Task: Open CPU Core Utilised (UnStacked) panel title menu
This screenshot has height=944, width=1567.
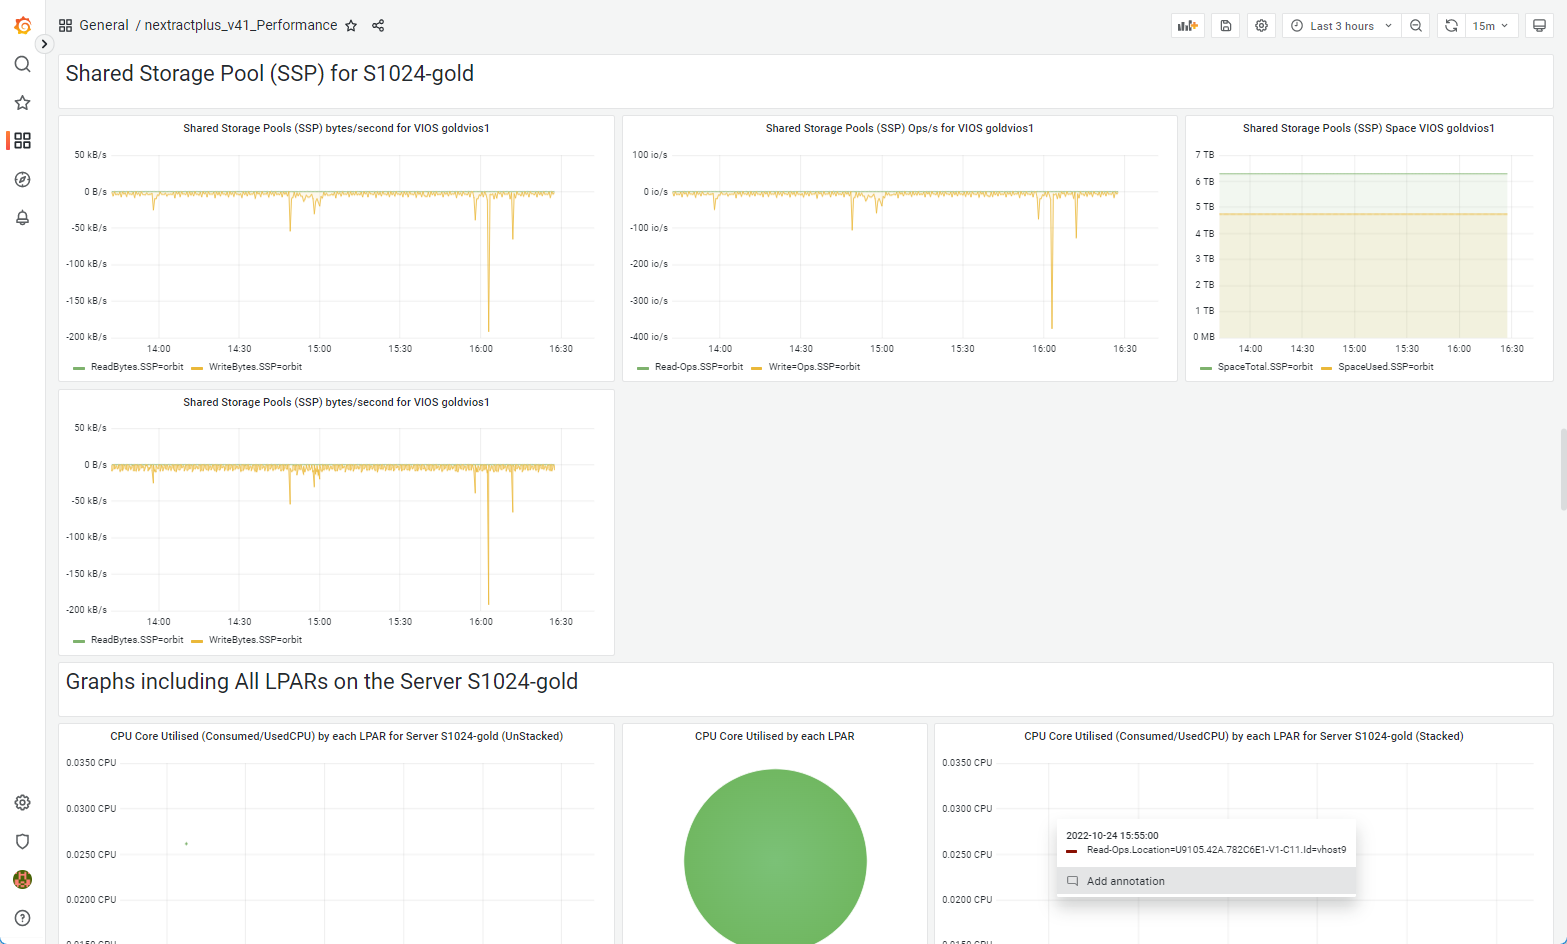Action: click(336, 736)
